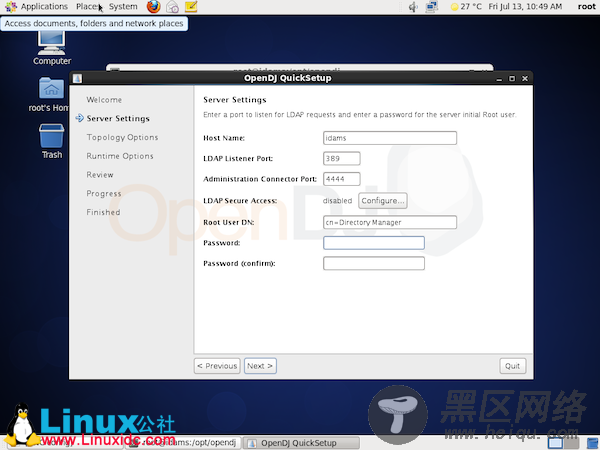Click the Administration Connector Port field
600x450 pixels.
pyautogui.click(x=342, y=179)
